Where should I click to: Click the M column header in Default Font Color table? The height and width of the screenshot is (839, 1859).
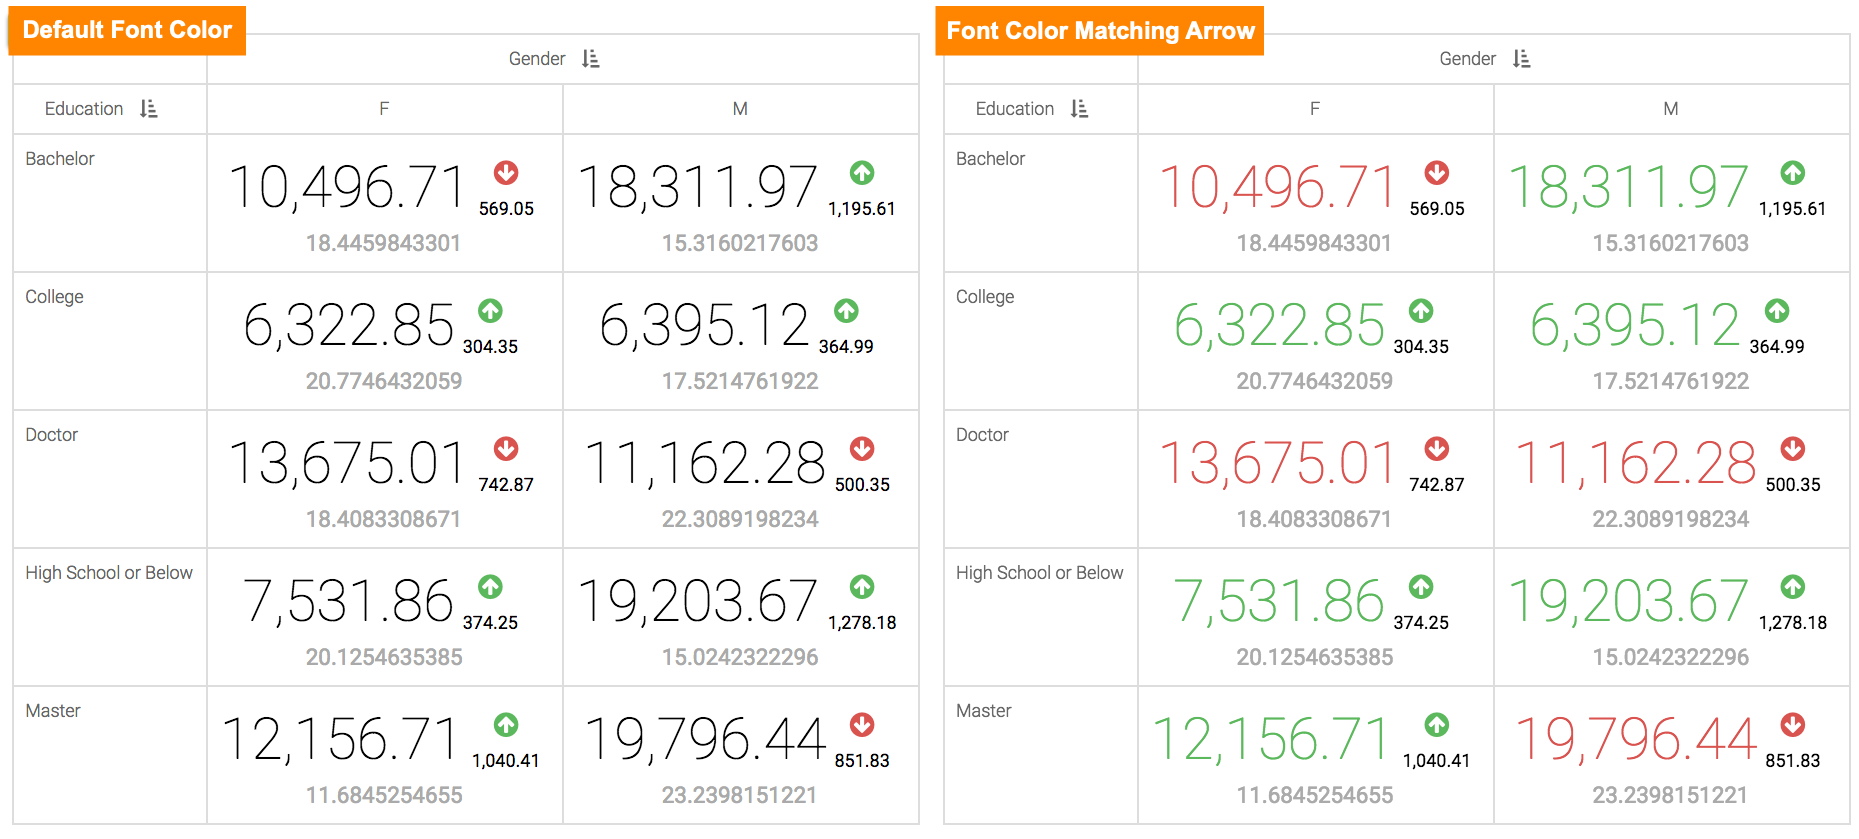[x=740, y=109]
